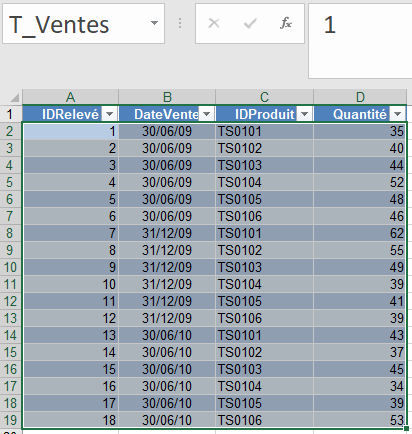The width and height of the screenshot is (412, 434).
Task: Select cell containing TS0104 in row 5
Action: [x=264, y=182]
